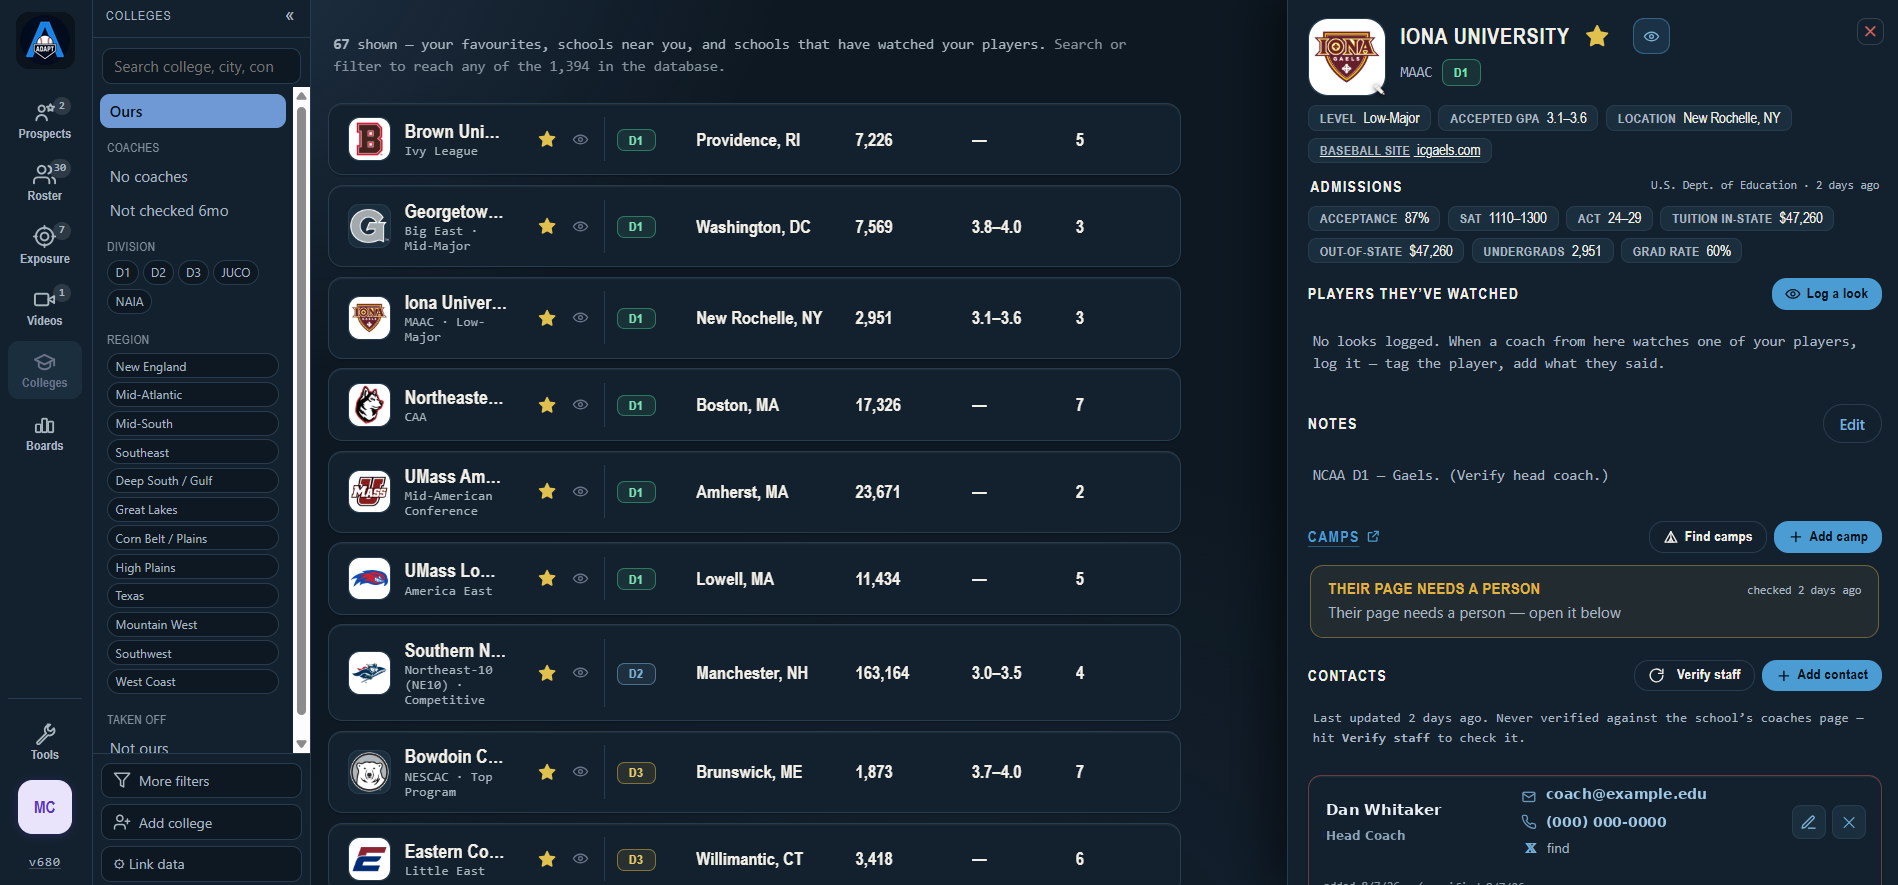Unfavourite Northeastern star icon
Viewport: 1898px width, 885px height.
pos(547,405)
